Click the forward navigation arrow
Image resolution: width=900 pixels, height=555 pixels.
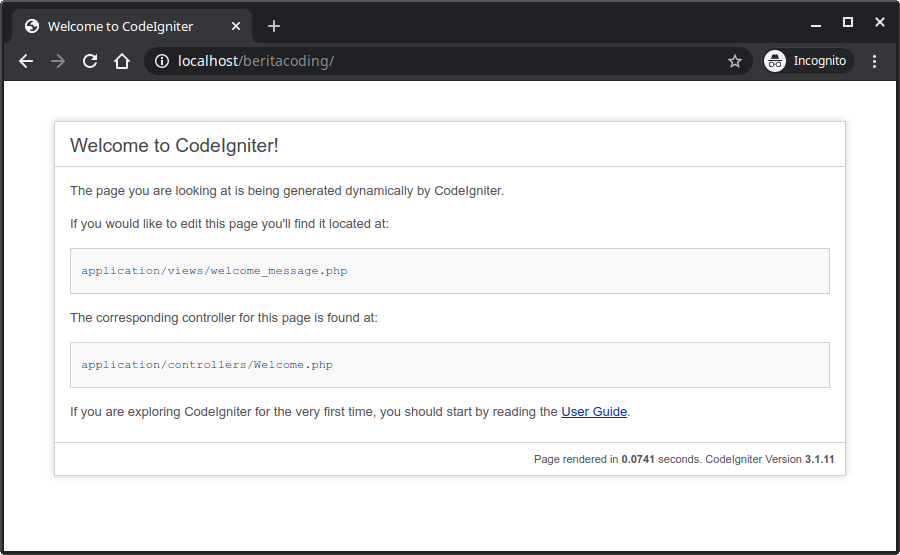pyautogui.click(x=58, y=61)
